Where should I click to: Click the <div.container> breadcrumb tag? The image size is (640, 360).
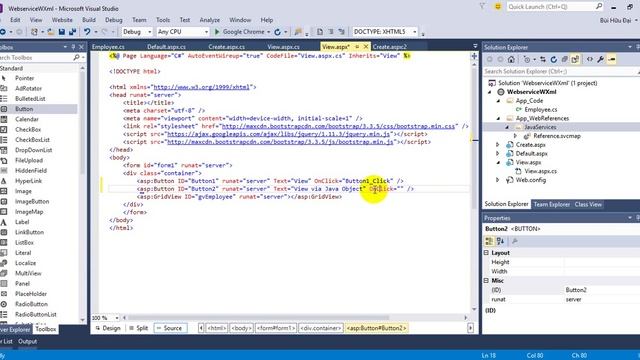click(321, 328)
